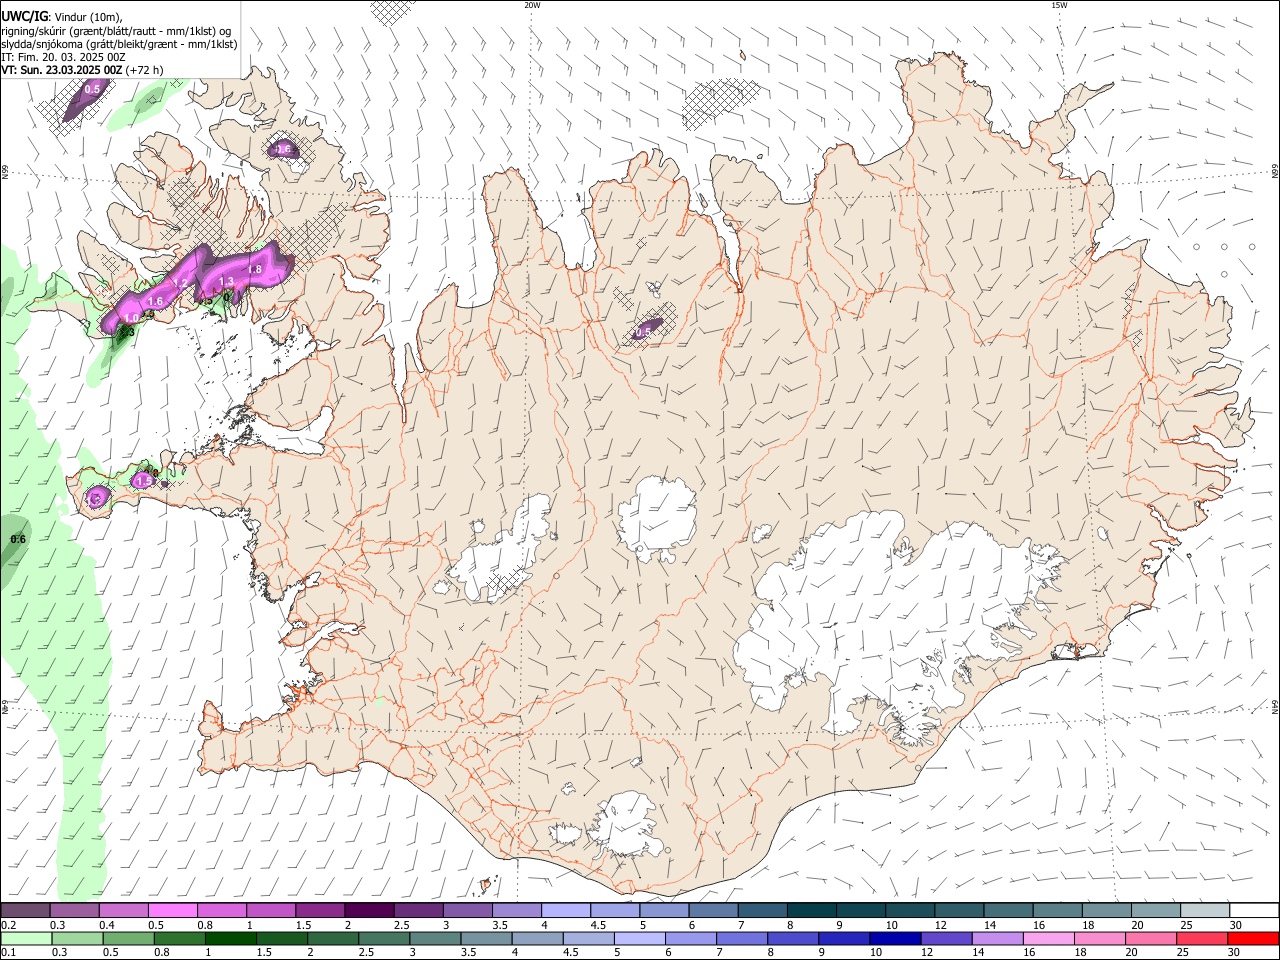This screenshot has width=1280, height=960.
Task: Click the '66N' latitude label on right edge
Action: pos(1275,172)
